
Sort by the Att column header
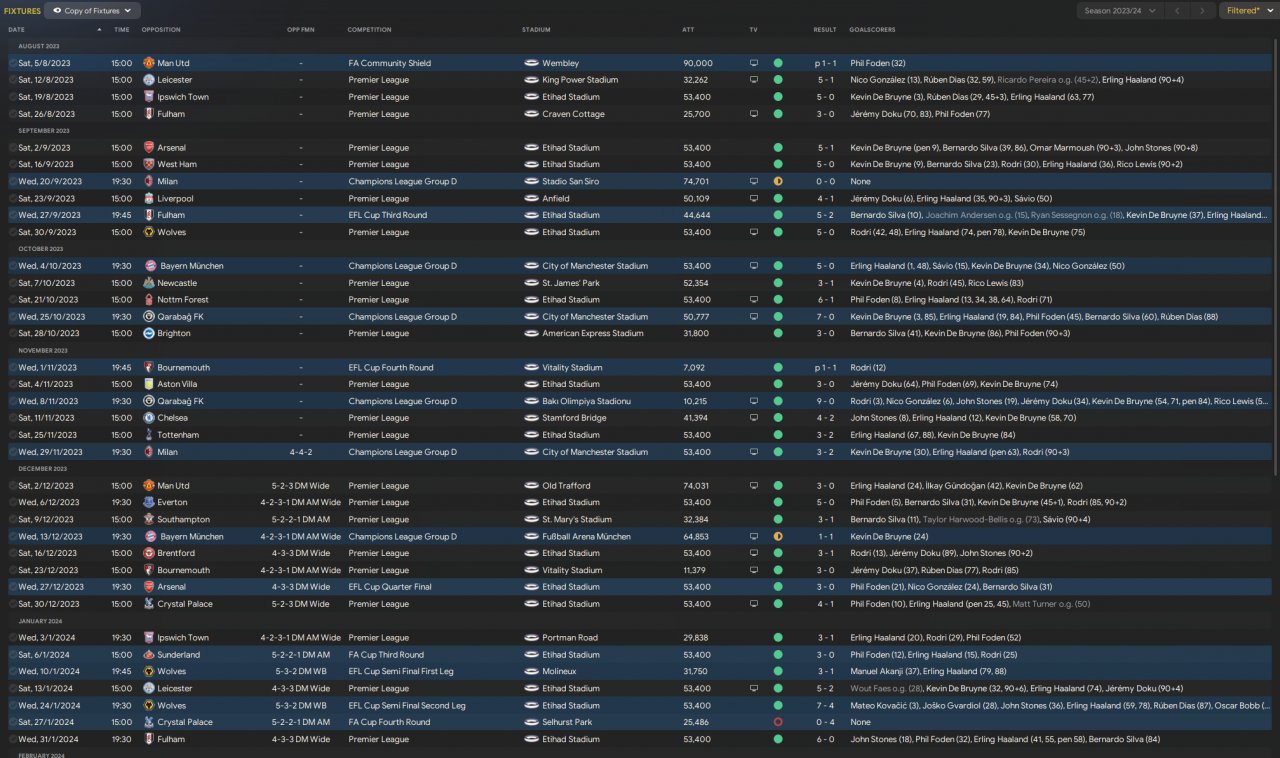[688, 30]
